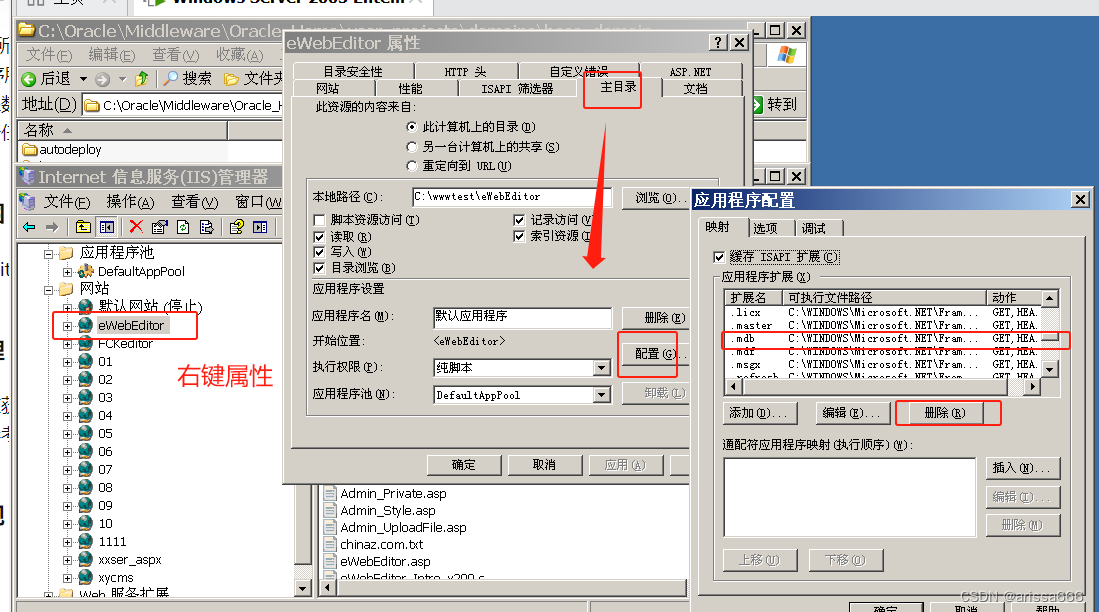Click the Help question mark toolbar icon
1099x612 pixels.
click(238, 227)
